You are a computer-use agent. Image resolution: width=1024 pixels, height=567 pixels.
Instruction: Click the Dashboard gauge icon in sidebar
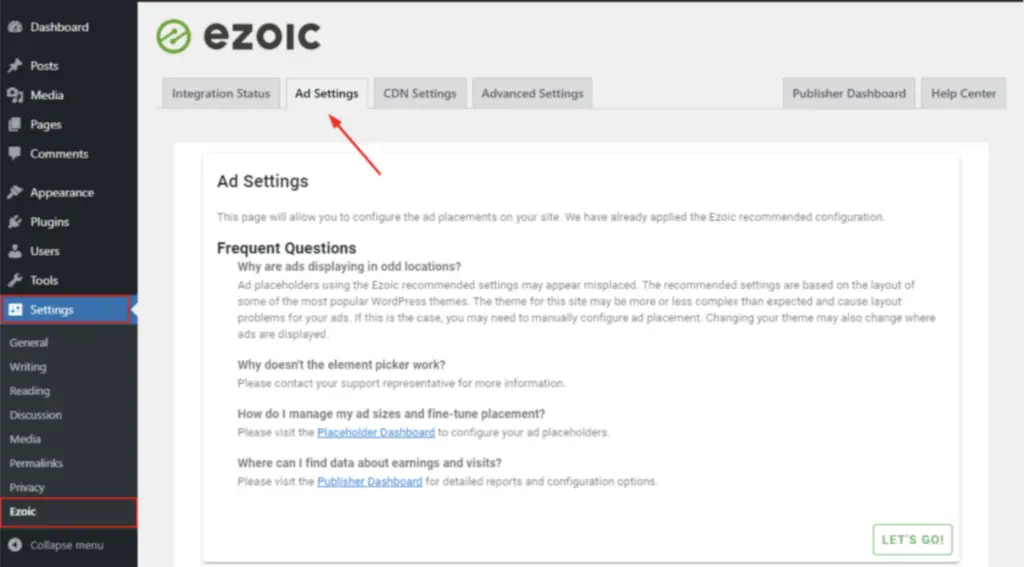click(15, 27)
